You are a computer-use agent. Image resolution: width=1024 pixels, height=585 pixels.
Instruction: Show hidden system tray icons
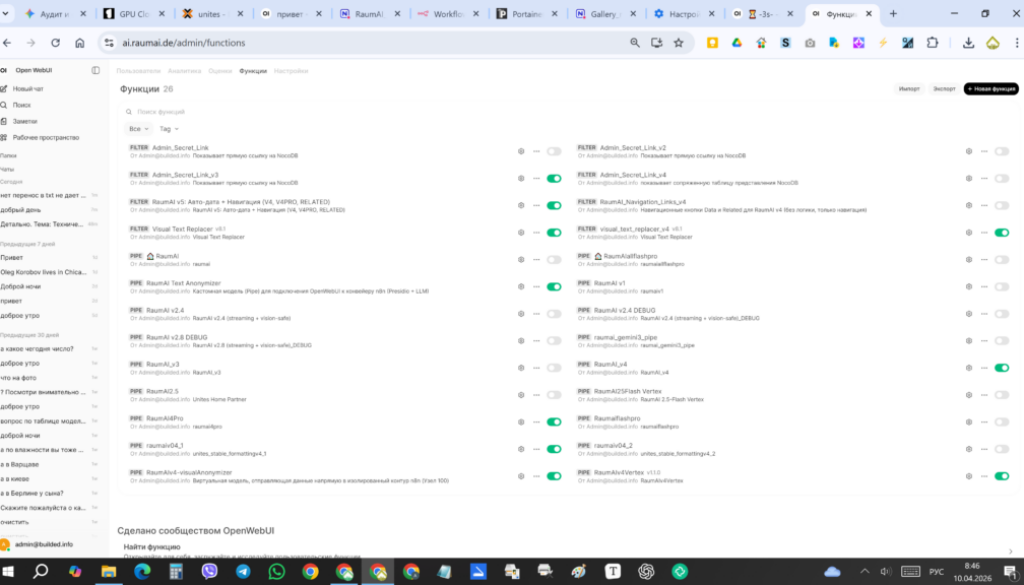pos(865,571)
